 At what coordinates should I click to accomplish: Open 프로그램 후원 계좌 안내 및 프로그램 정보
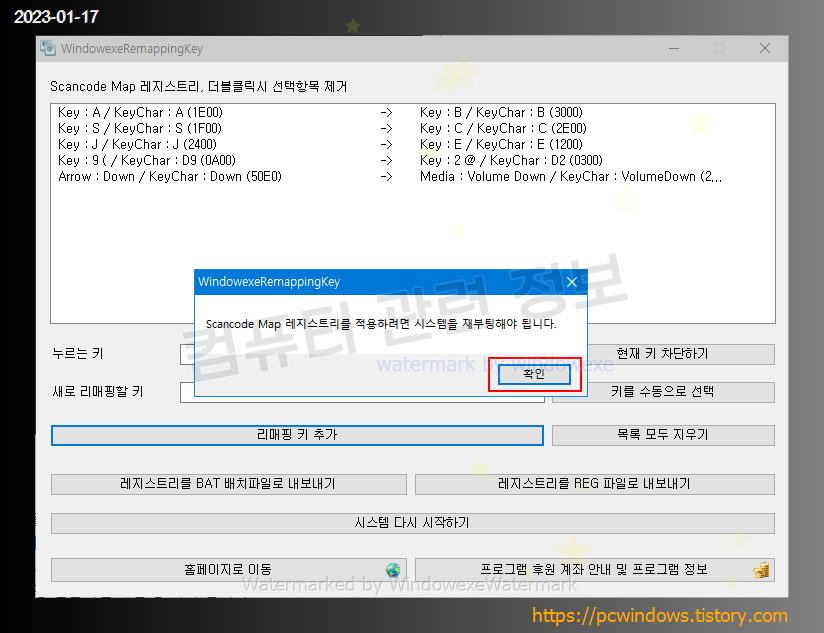[594, 570]
